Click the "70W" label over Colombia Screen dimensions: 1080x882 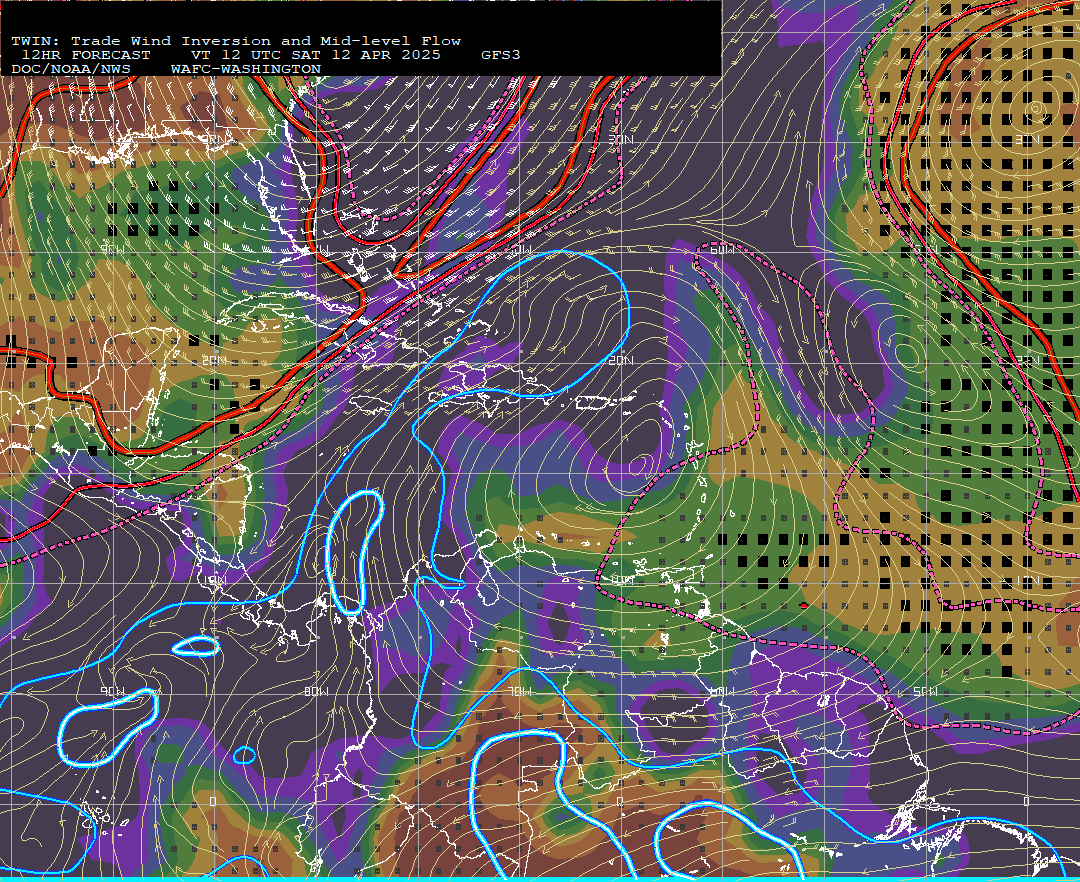[519, 691]
